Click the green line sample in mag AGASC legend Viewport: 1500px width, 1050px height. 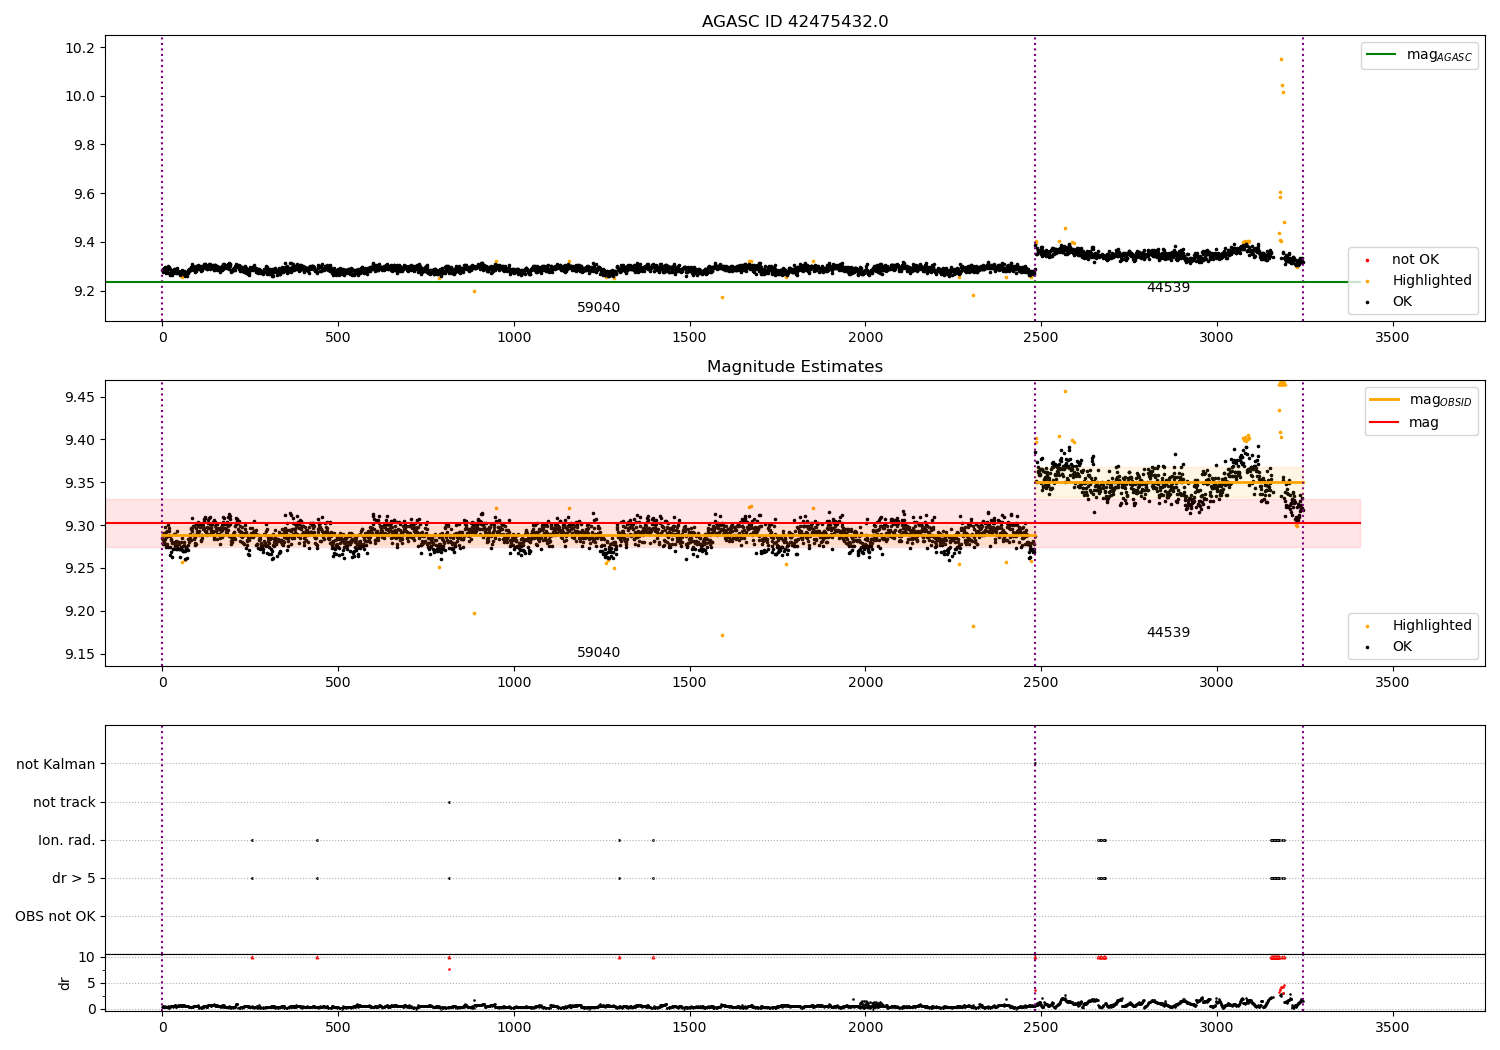coord(1381,54)
